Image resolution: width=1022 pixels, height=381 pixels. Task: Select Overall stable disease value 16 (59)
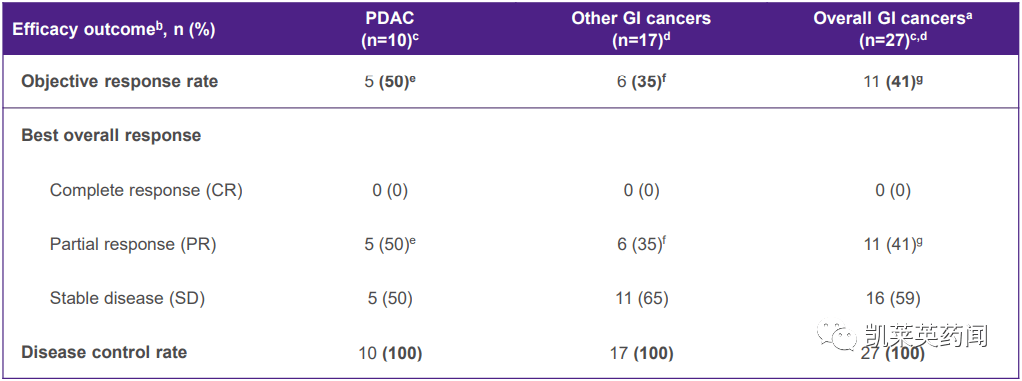pyautogui.click(x=893, y=298)
